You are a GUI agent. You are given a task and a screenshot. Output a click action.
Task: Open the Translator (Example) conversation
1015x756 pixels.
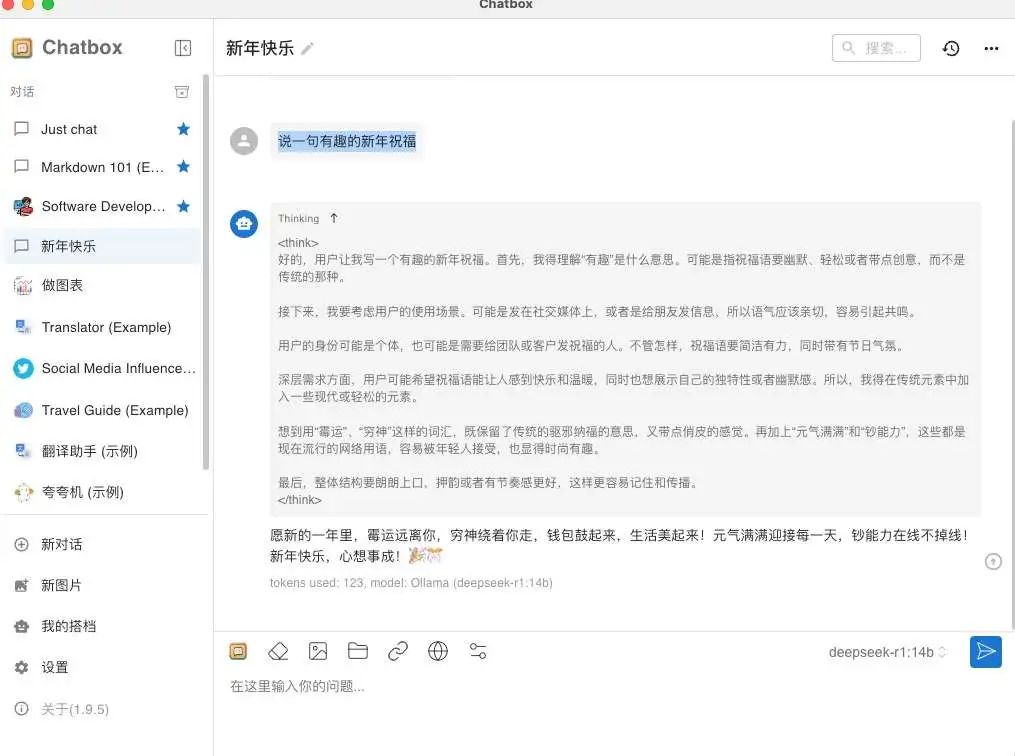(102, 327)
